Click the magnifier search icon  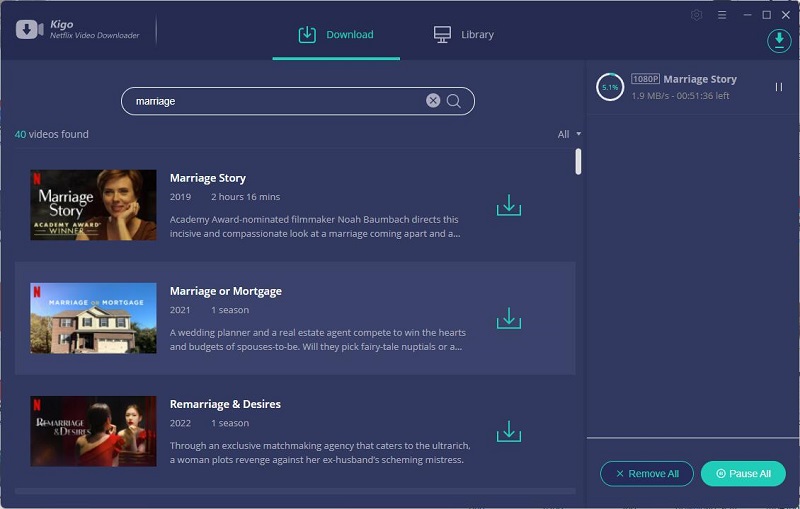(454, 101)
